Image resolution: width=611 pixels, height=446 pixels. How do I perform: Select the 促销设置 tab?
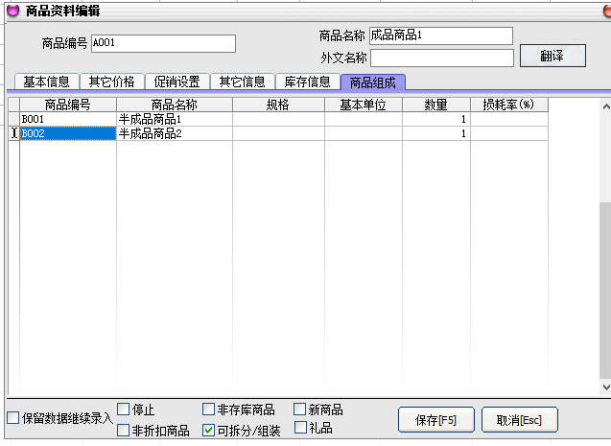point(177,82)
